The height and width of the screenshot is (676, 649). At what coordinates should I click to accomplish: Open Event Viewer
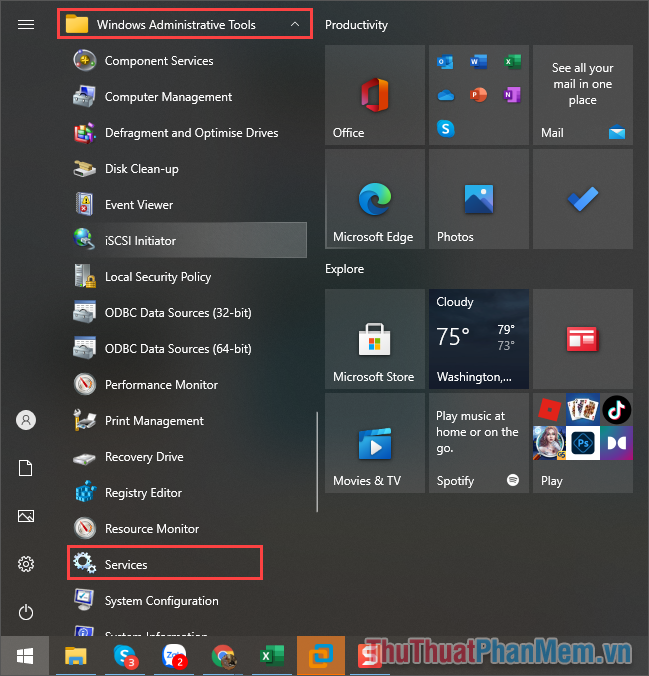[x=187, y=205]
